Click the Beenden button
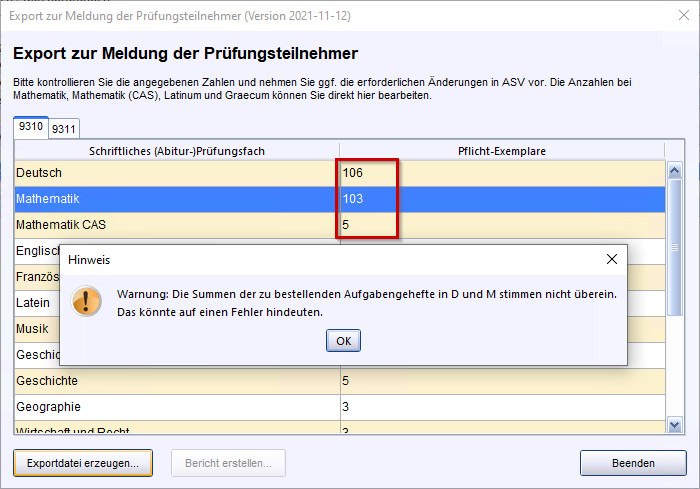The height and width of the screenshot is (489, 700). point(633,463)
